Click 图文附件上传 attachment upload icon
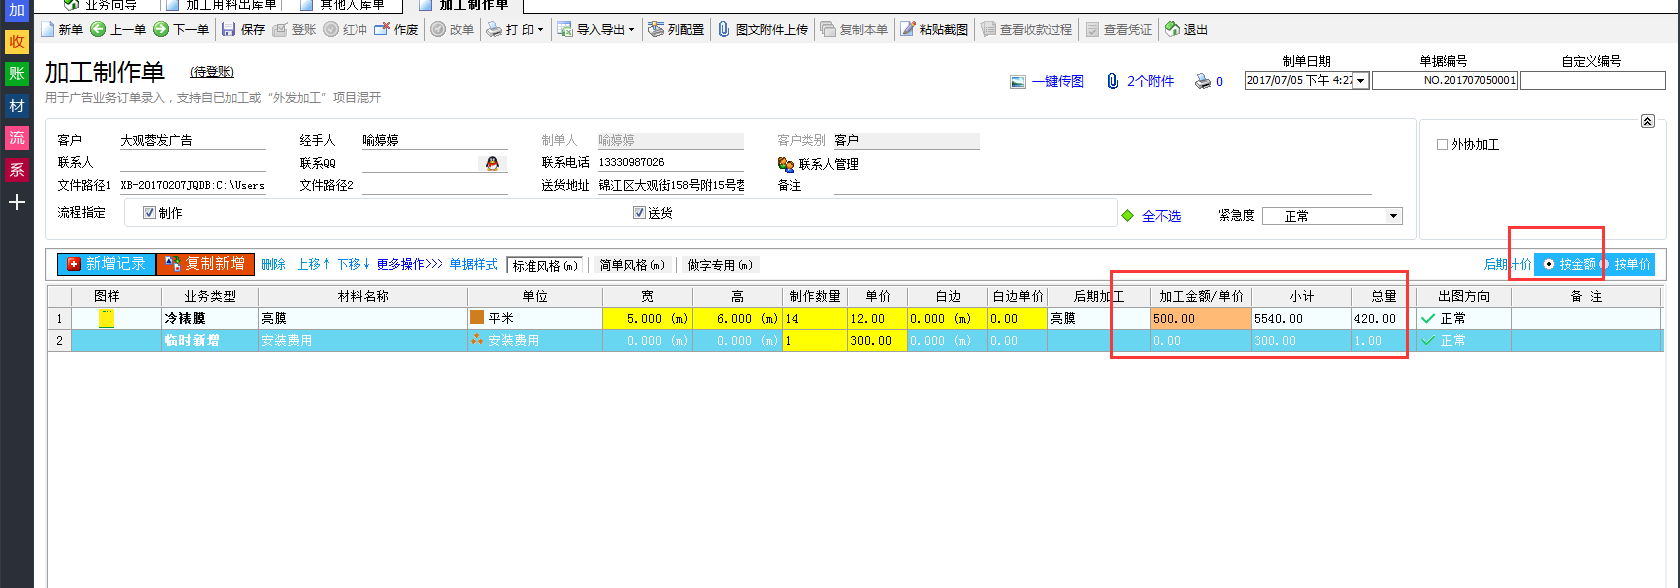Viewport: 1680px width, 588px height. click(x=724, y=30)
